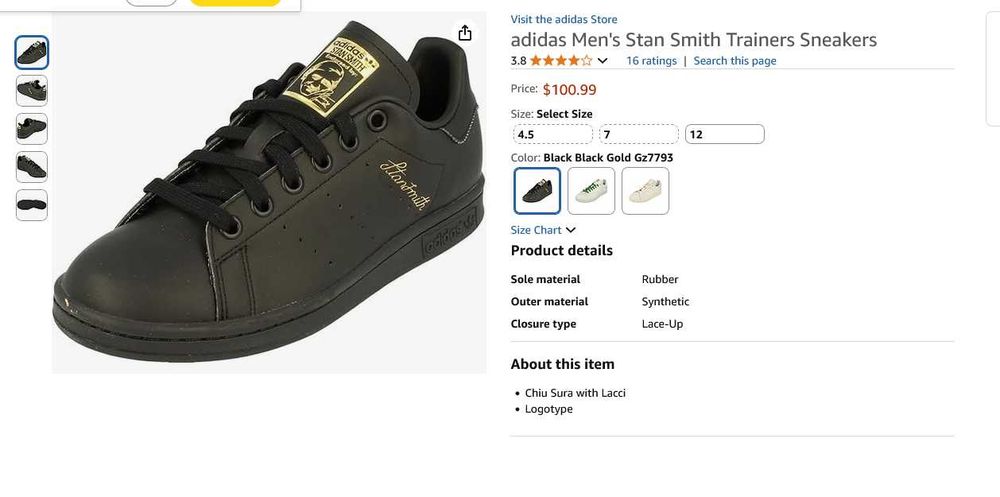Open the rating breakdown chevron
This screenshot has height=497, width=1000.
click(602, 61)
